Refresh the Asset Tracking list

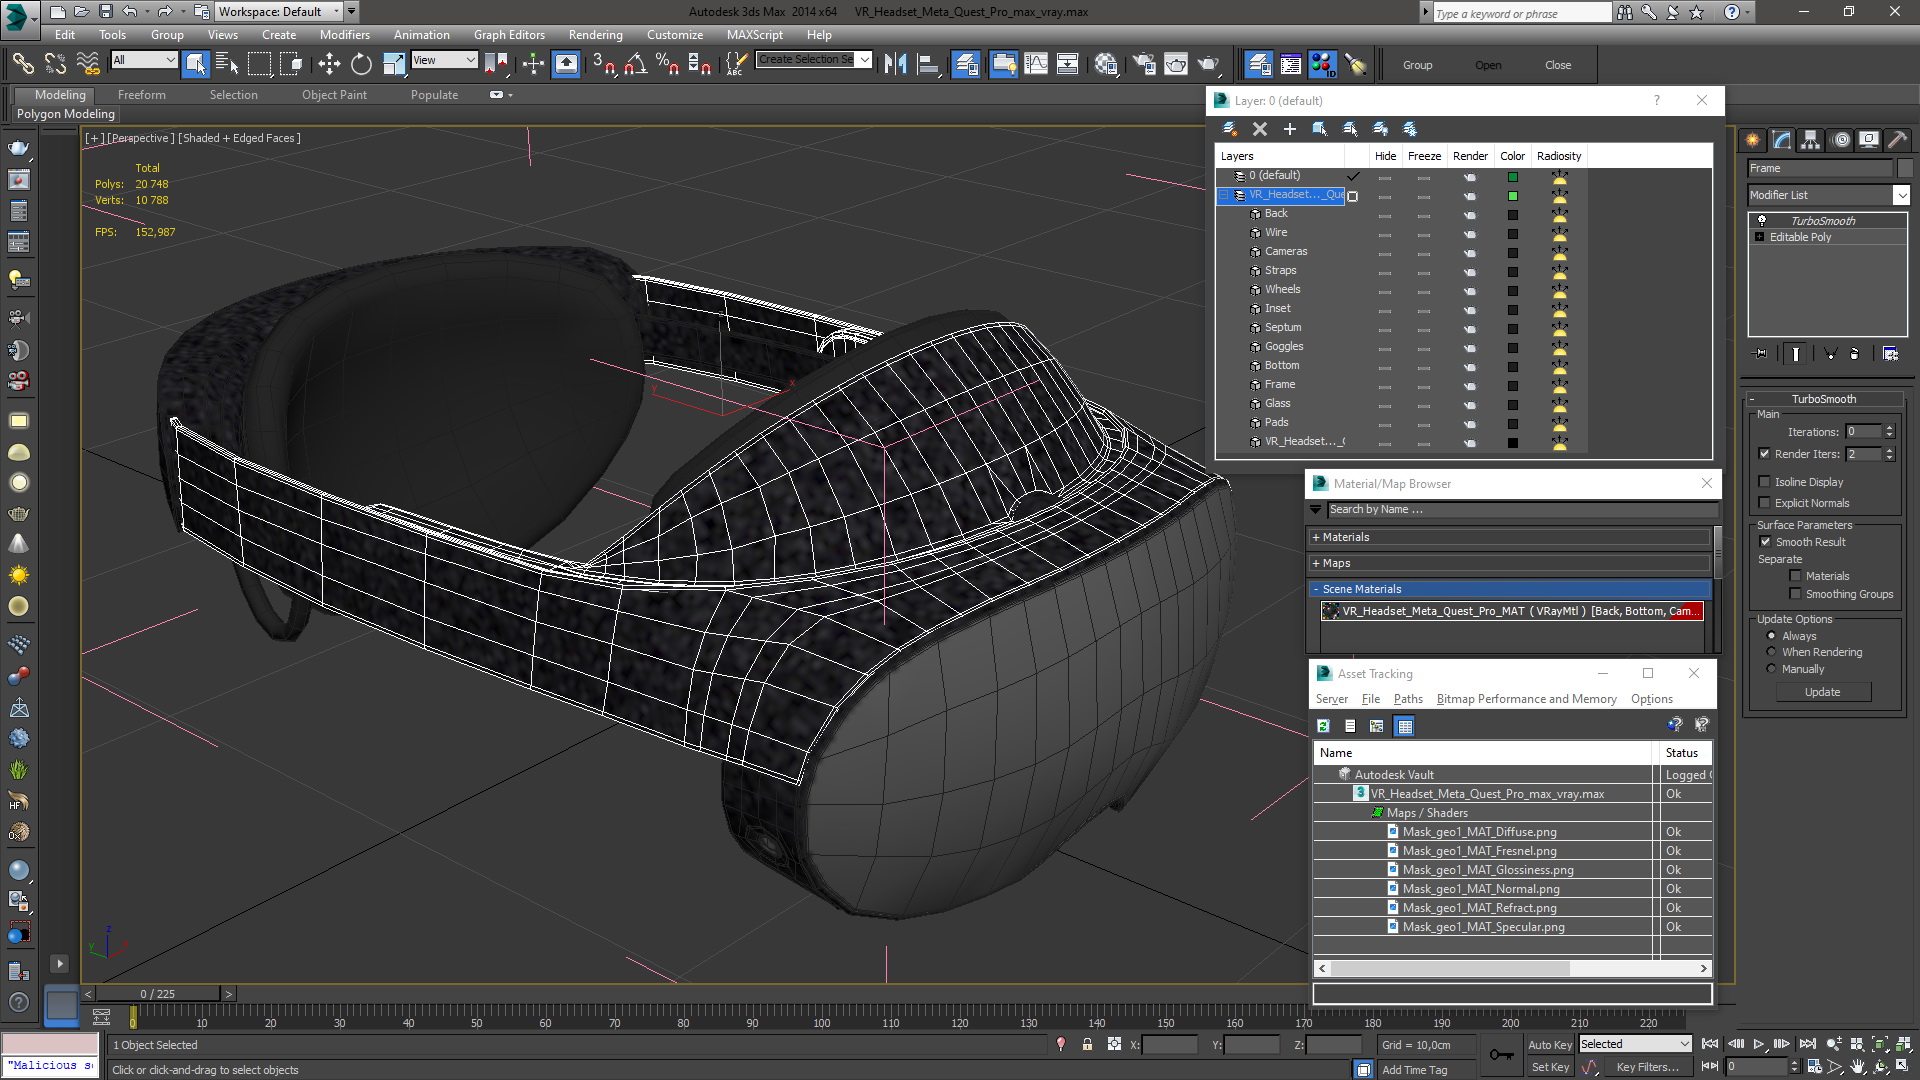pos(1323,726)
